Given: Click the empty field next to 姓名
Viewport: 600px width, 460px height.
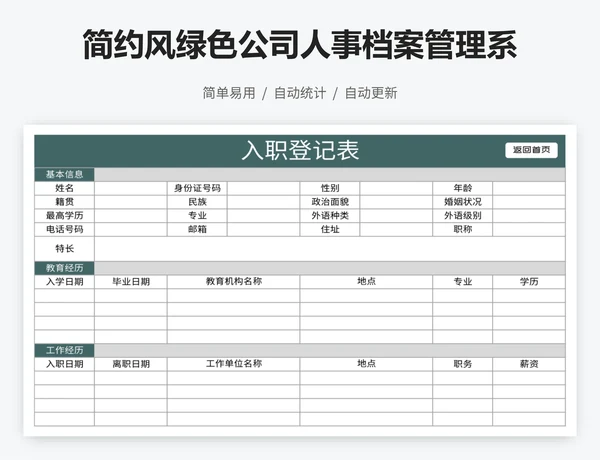Looking at the screenshot, I should pyautogui.click(x=131, y=188).
